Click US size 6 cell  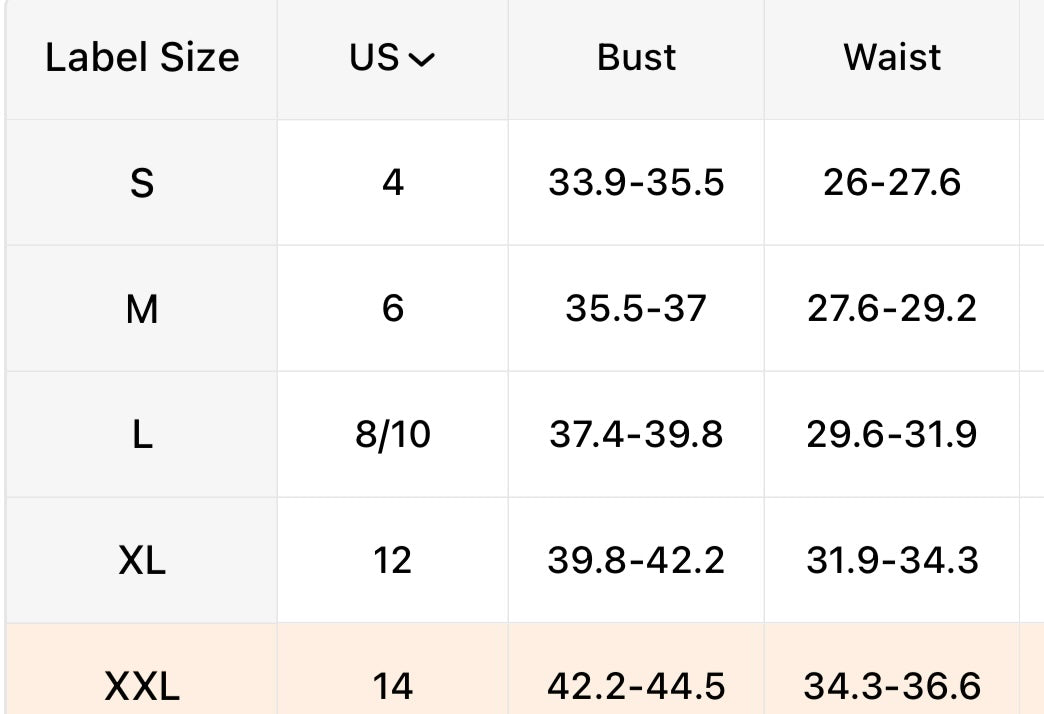pyautogui.click(x=393, y=309)
